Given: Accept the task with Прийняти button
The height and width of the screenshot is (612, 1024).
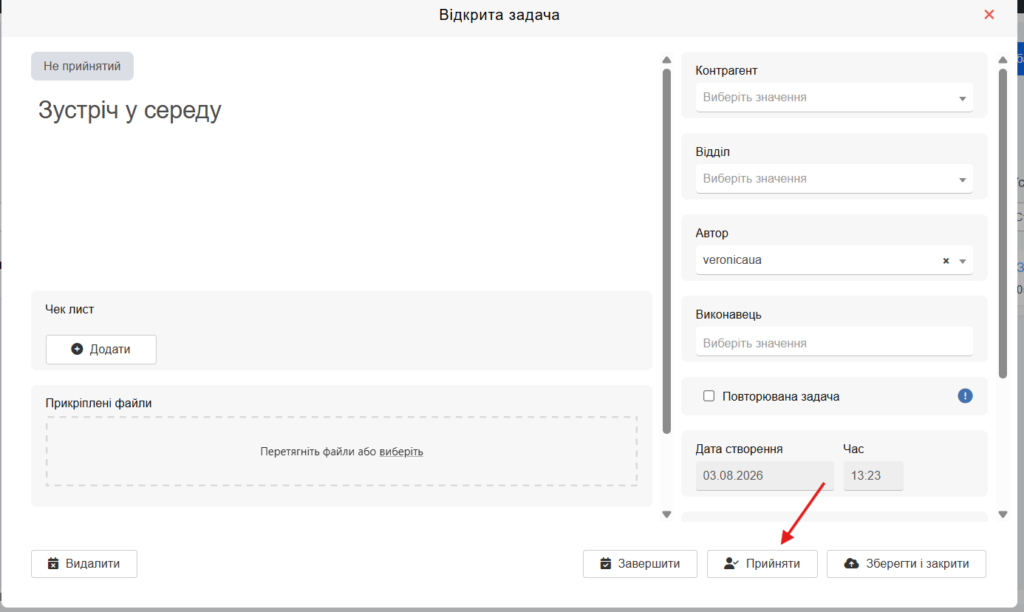Looking at the screenshot, I should click(x=762, y=564).
